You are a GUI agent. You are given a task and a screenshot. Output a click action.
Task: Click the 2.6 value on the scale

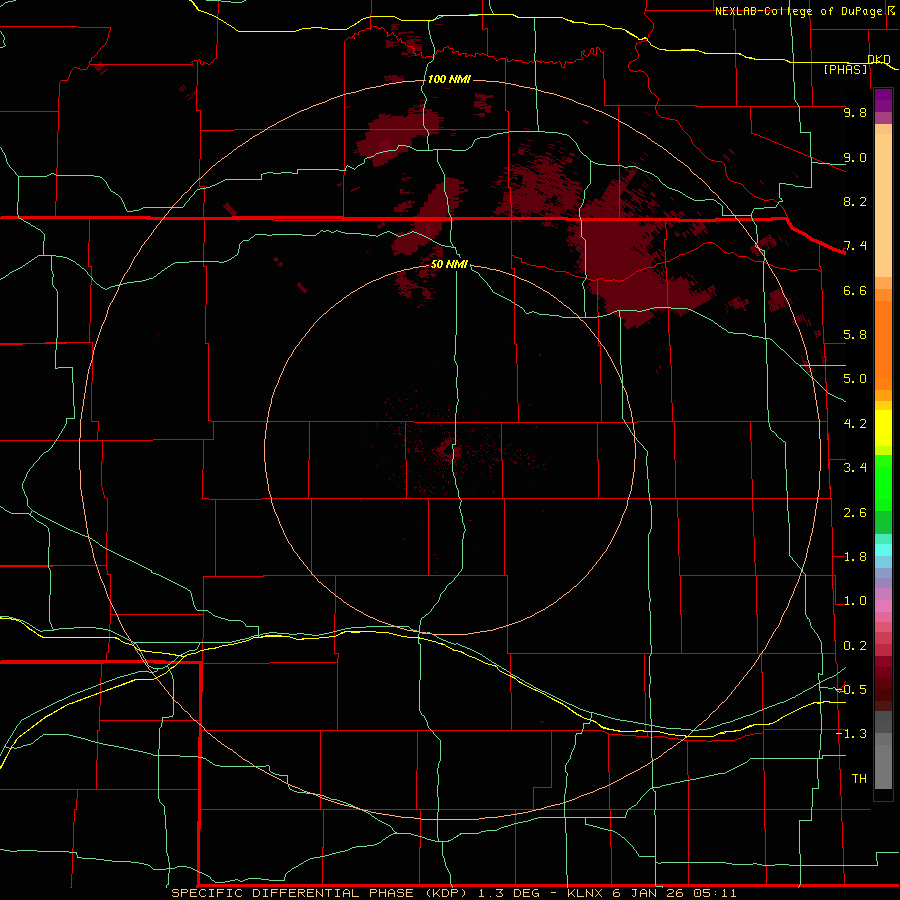(x=855, y=513)
